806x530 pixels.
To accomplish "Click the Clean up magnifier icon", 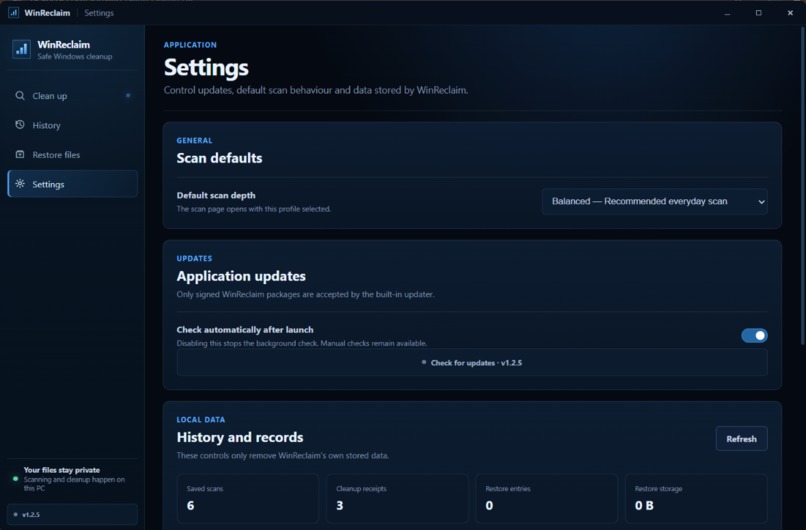I will tap(20, 96).
